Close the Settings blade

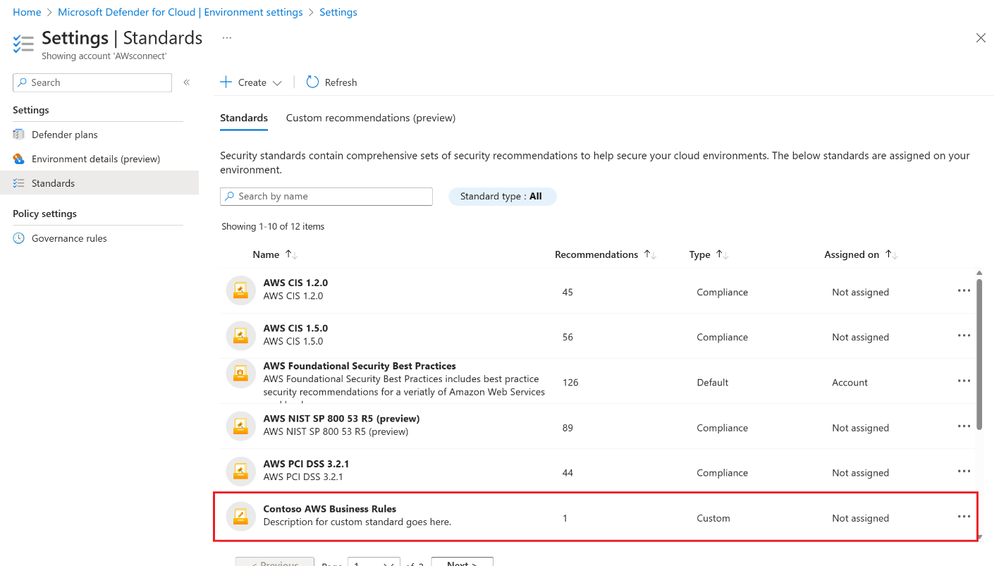pyautogui.click(x=981, y=38)
